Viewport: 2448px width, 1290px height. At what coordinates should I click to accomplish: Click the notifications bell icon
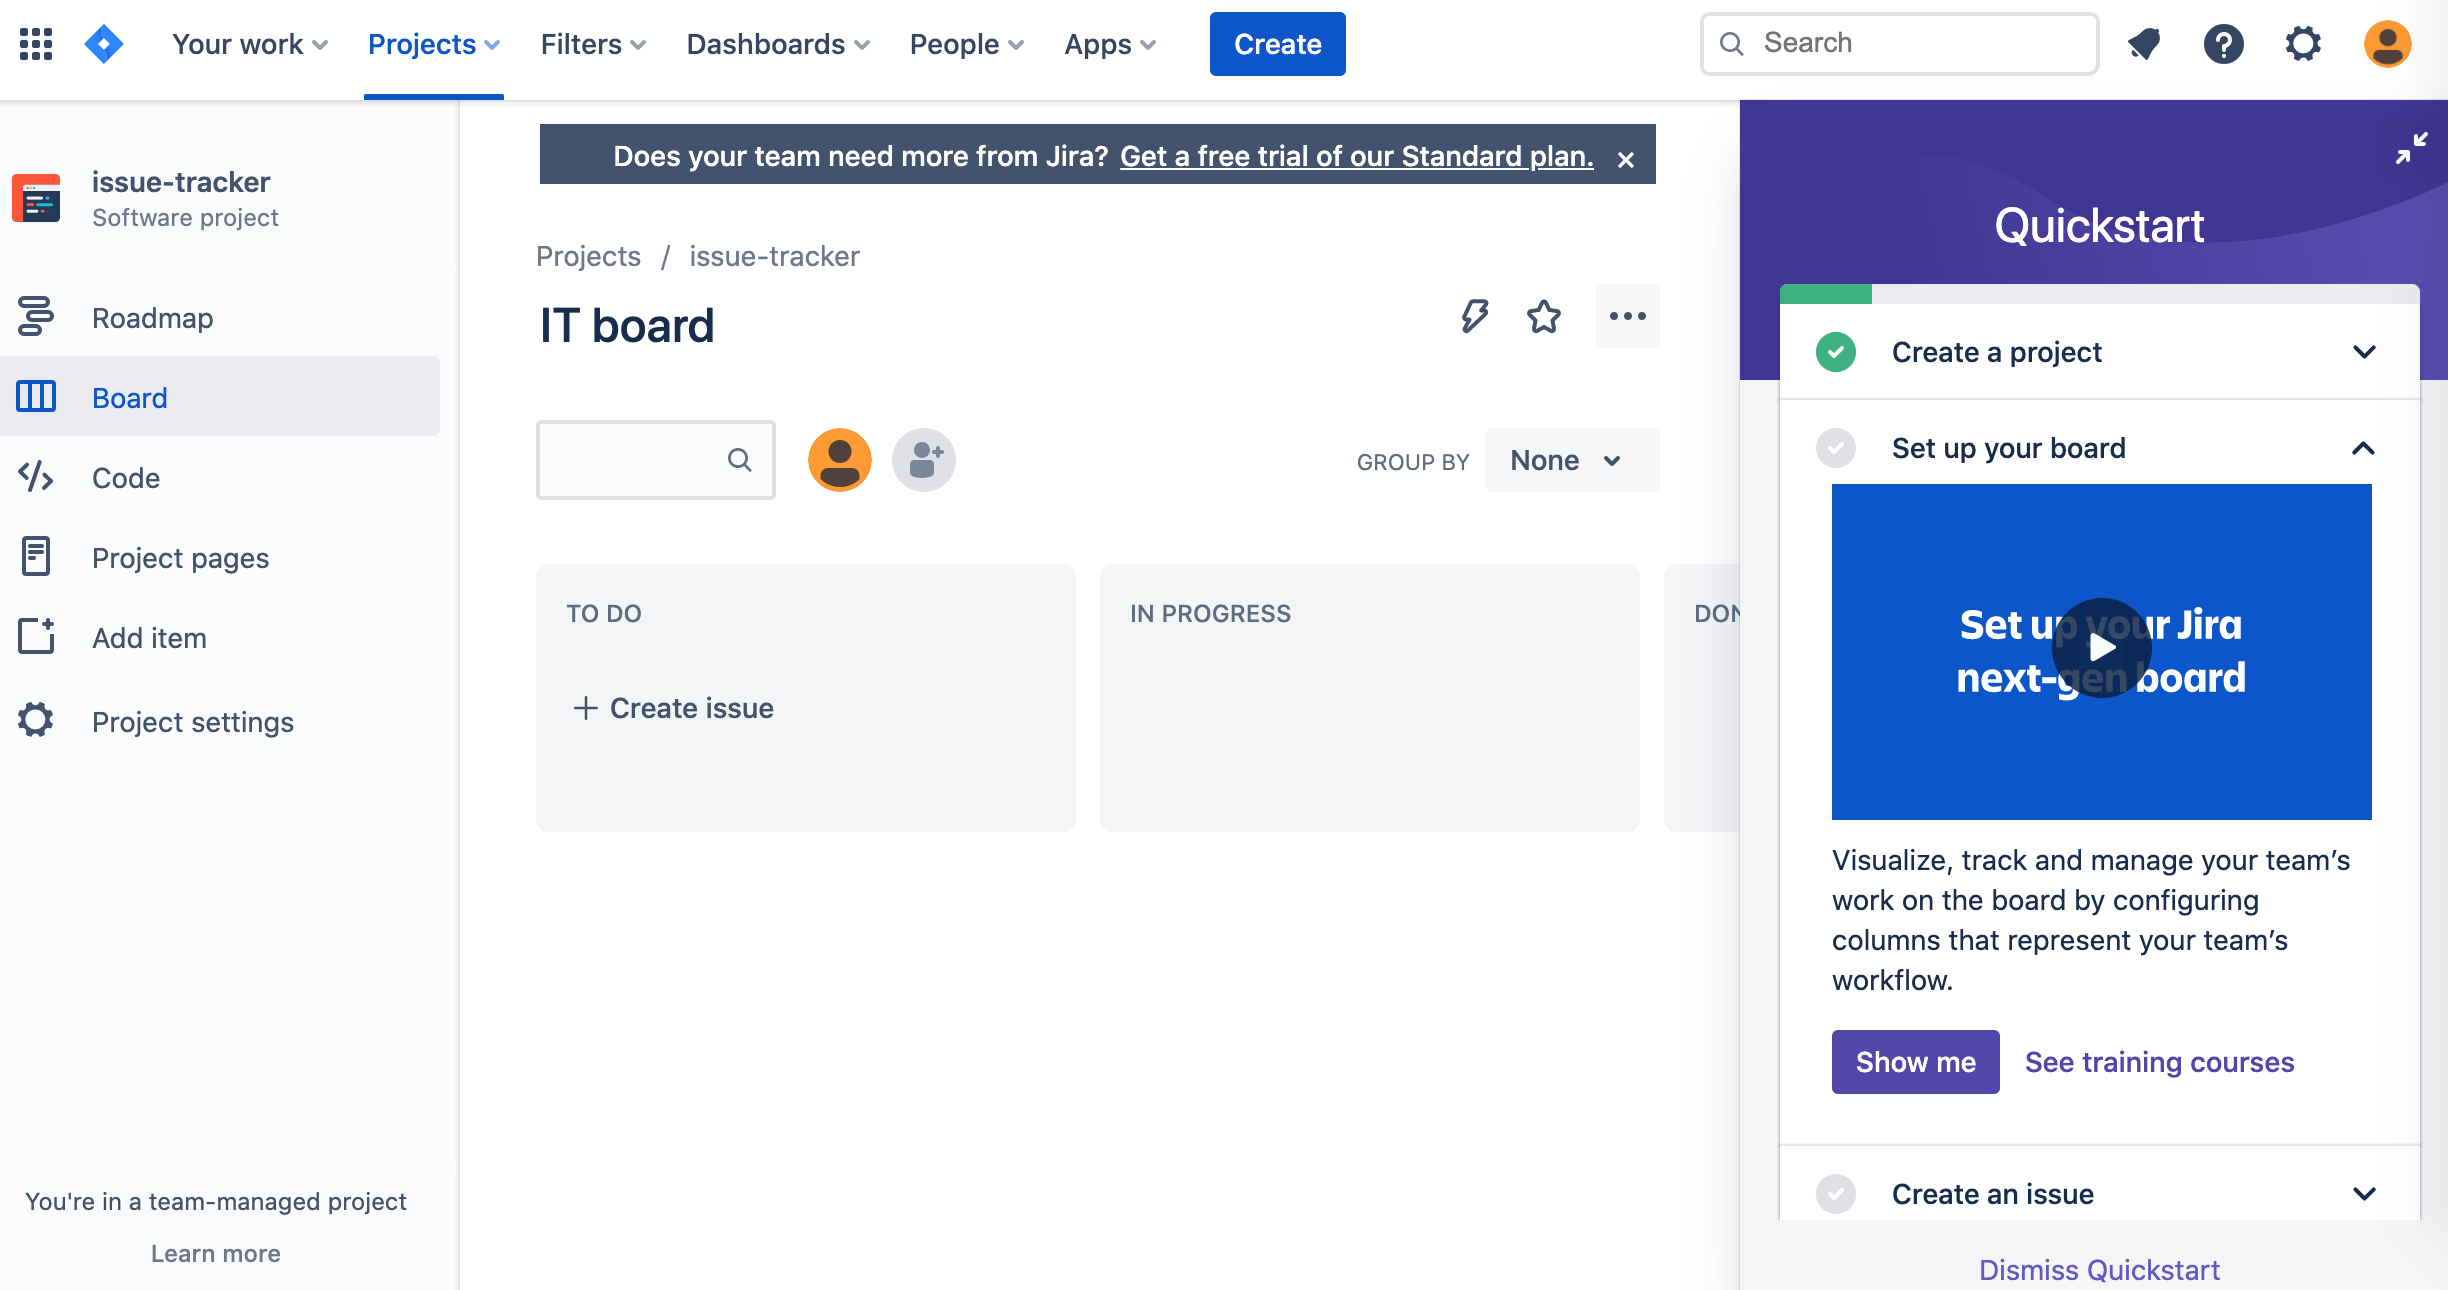pos(2143,44)
